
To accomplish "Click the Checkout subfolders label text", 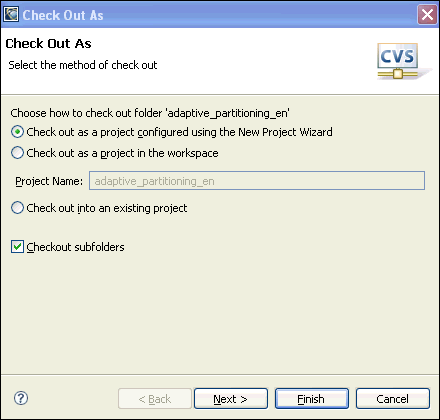I will point(75,247).
